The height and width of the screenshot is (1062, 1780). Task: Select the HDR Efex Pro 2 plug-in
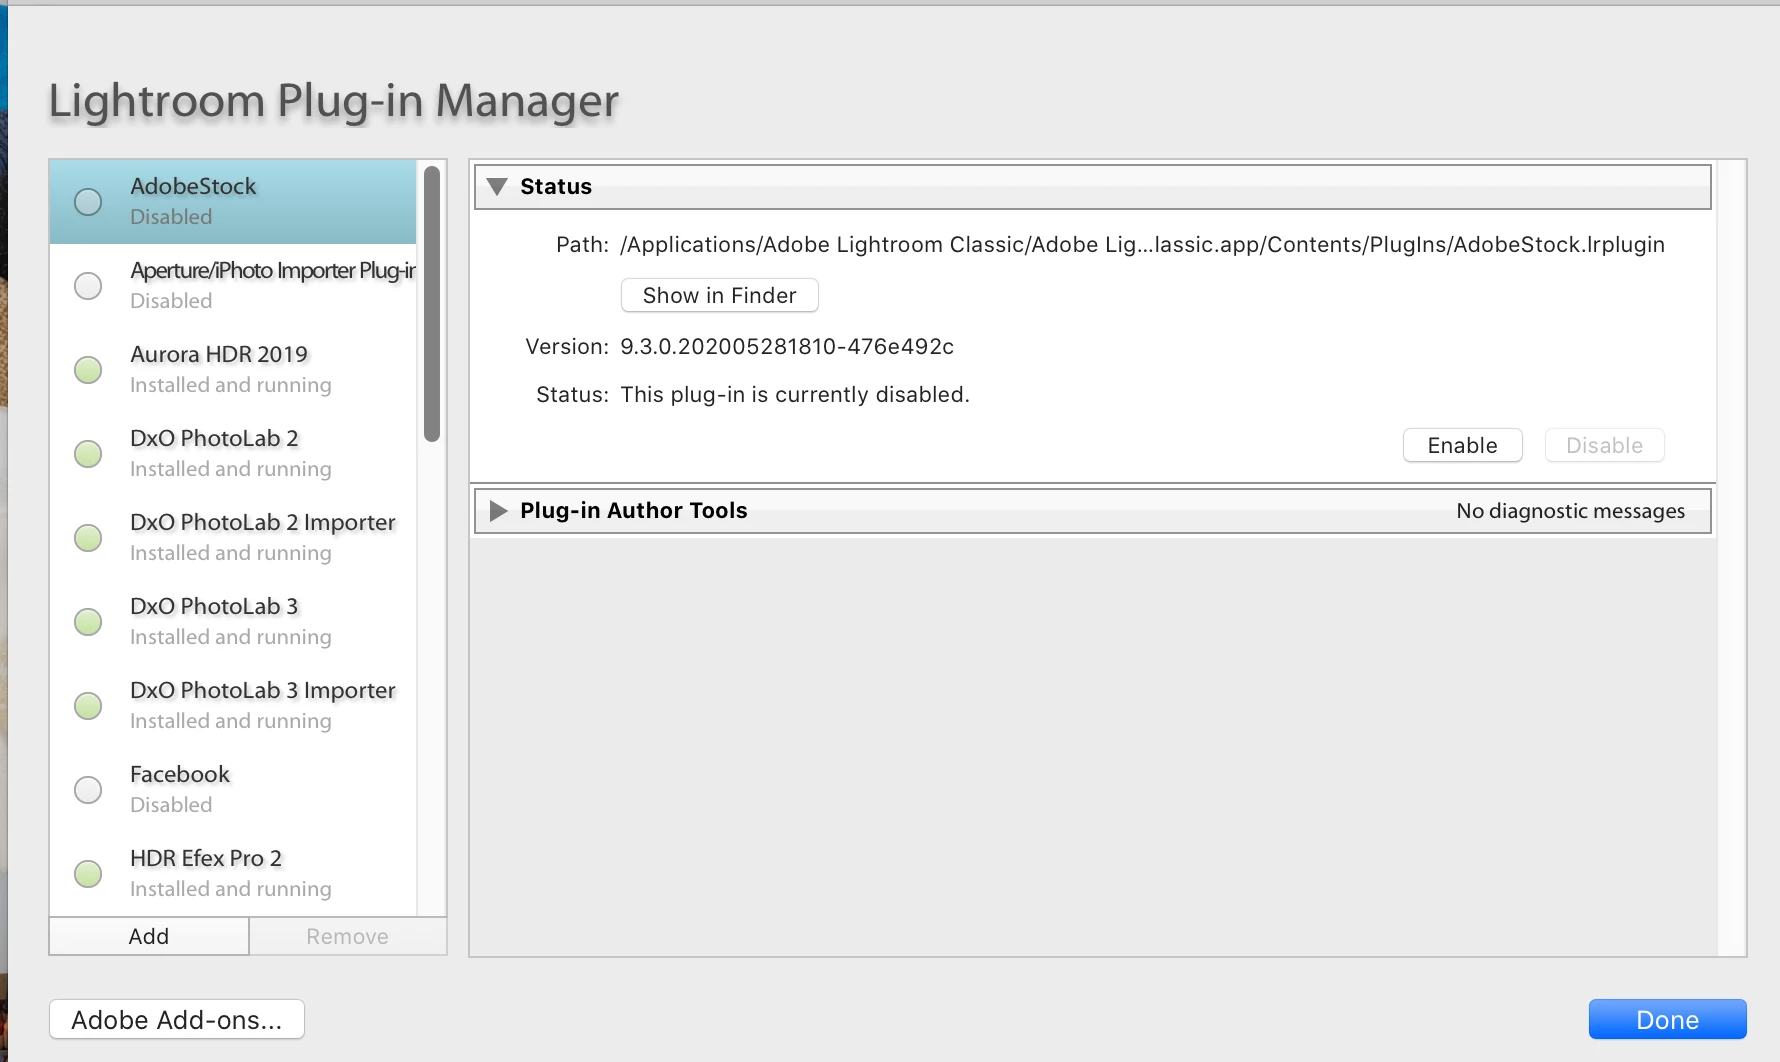pos(233,874)
